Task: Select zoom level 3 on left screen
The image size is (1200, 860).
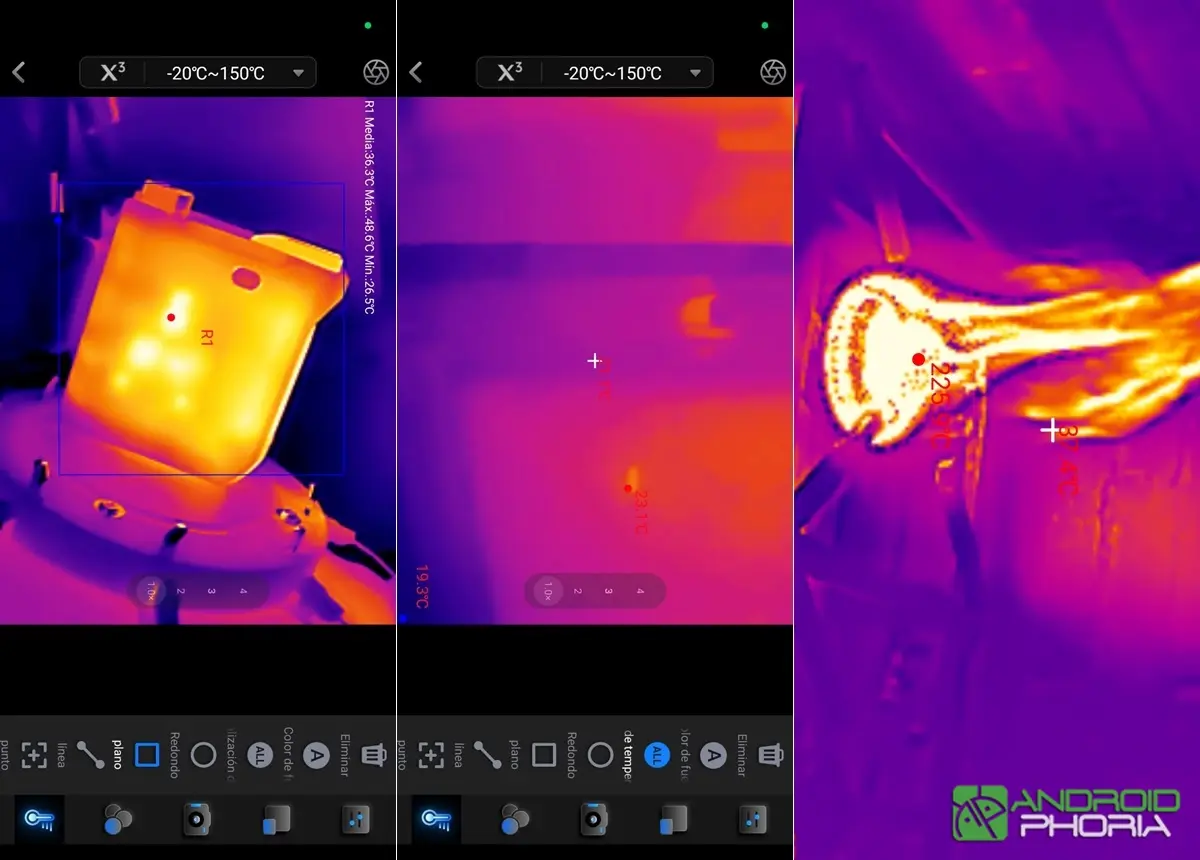Action: point(211,591)
